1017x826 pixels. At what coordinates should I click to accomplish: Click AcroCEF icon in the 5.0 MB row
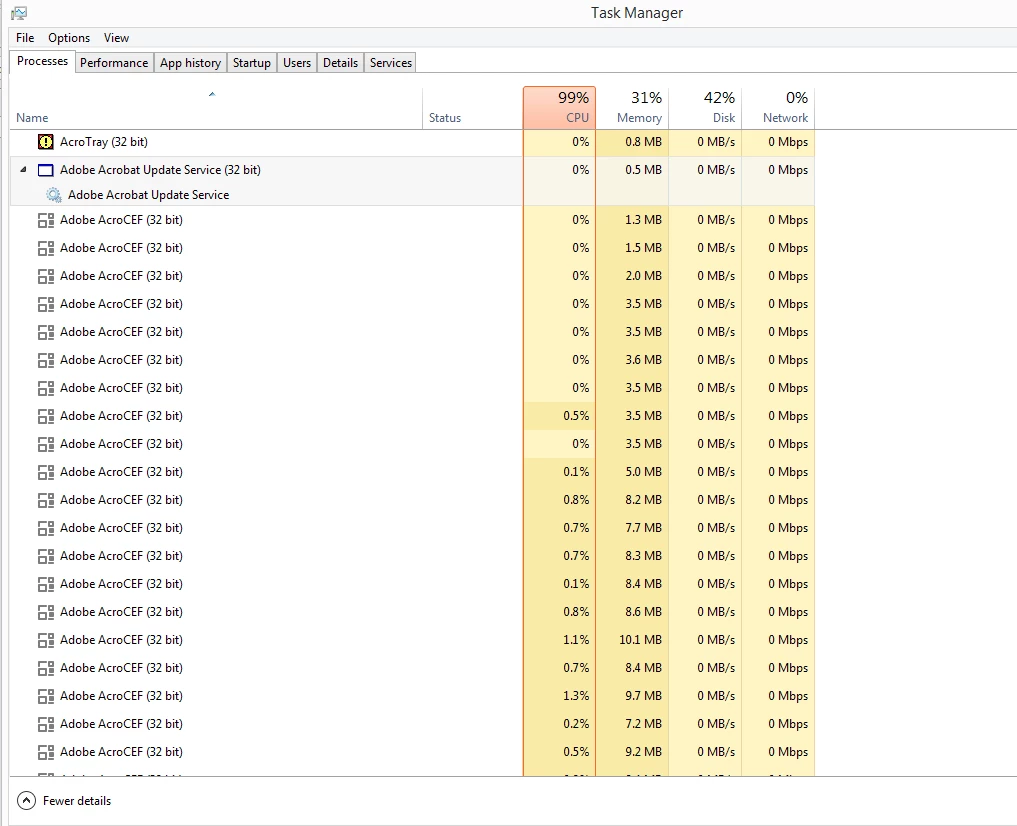tap(45, 472)
